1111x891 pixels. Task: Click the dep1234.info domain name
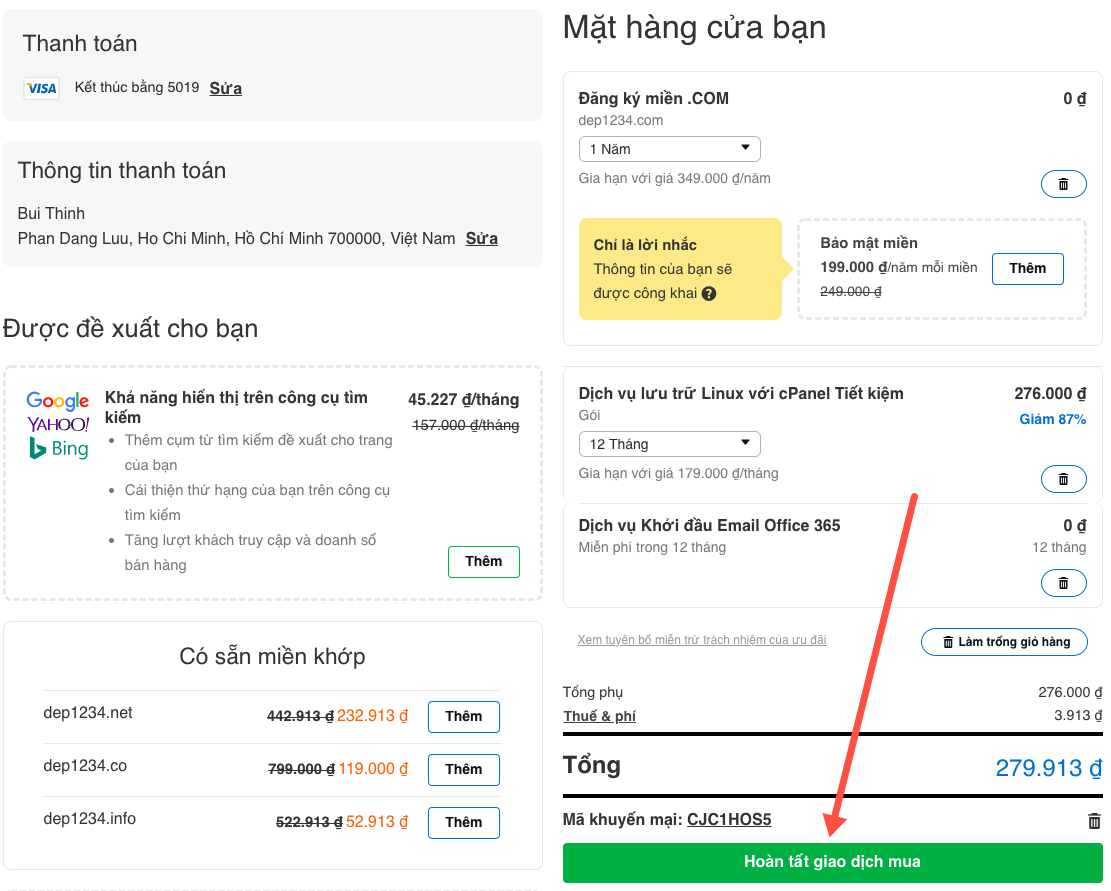[89, 819]
